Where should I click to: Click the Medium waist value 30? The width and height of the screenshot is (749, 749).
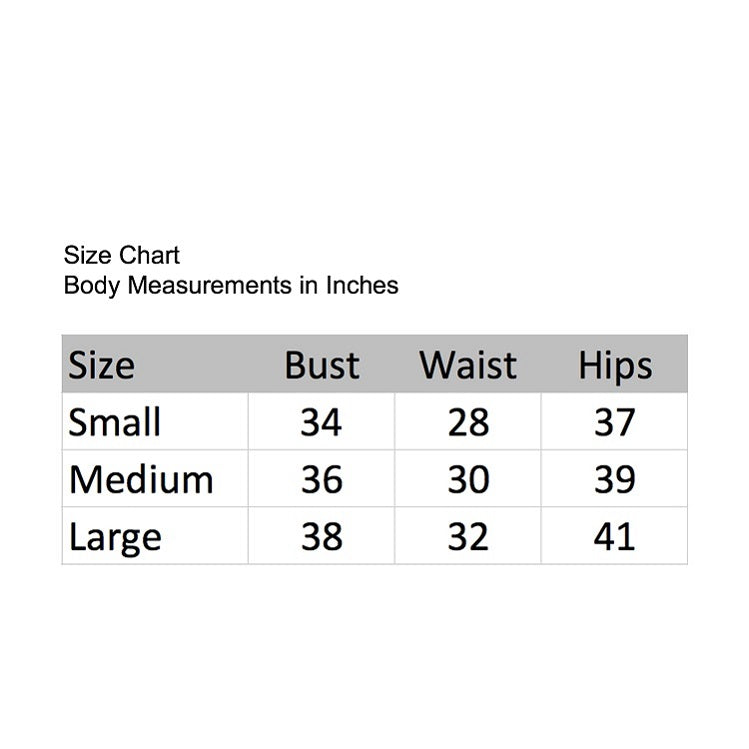468,480
